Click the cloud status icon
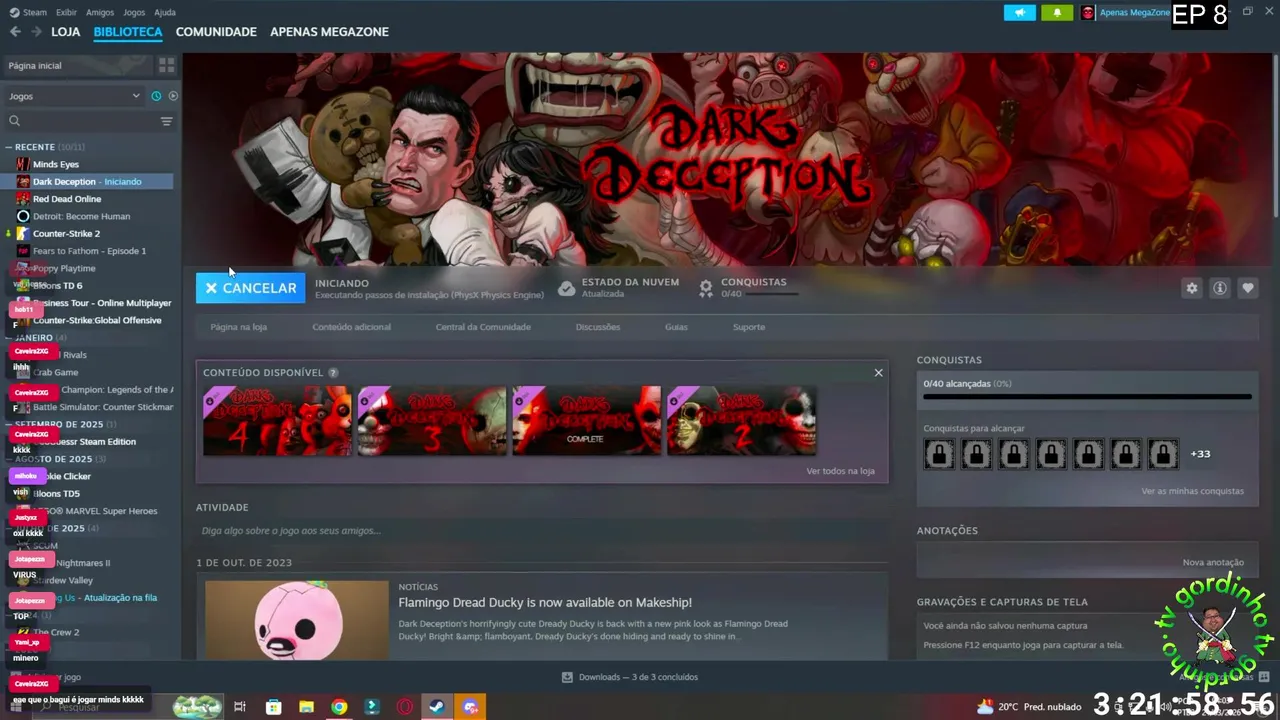 567,288
